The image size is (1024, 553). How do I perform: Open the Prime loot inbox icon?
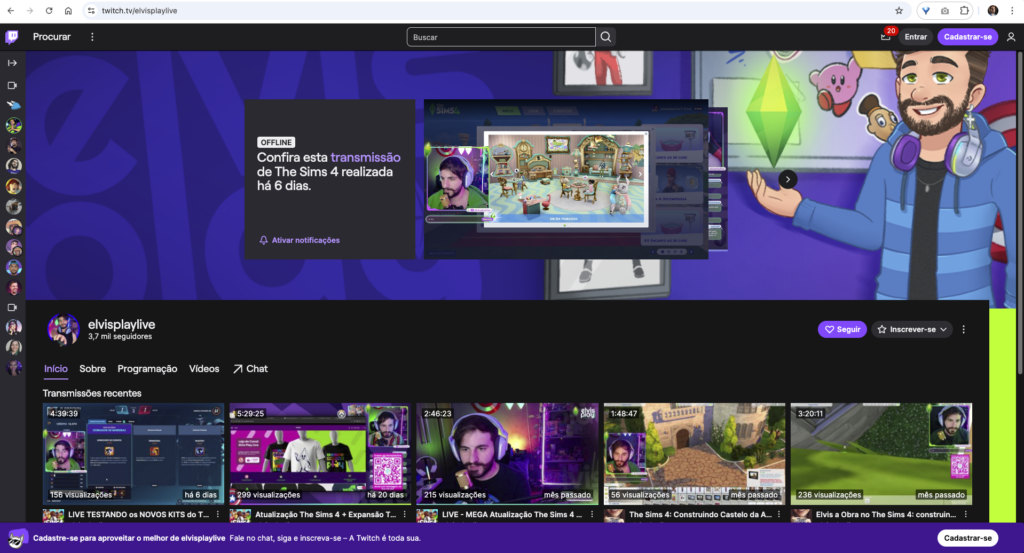click(x=885, y=37)
